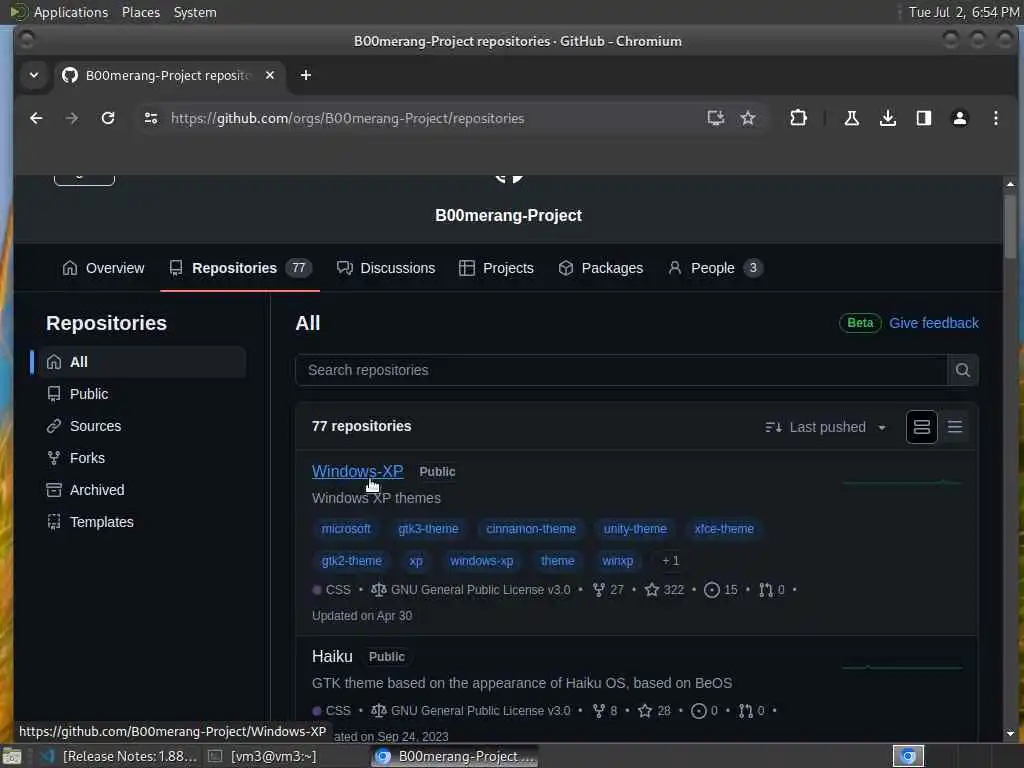Click the search magnifier button
1024x768 pixels.
963,370
